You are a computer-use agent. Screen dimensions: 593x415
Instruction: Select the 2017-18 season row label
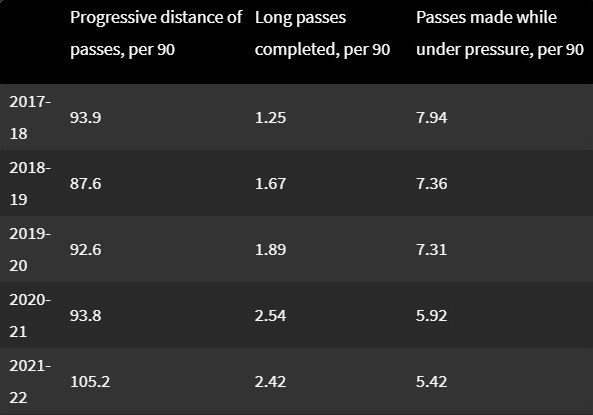click(30, 117)
